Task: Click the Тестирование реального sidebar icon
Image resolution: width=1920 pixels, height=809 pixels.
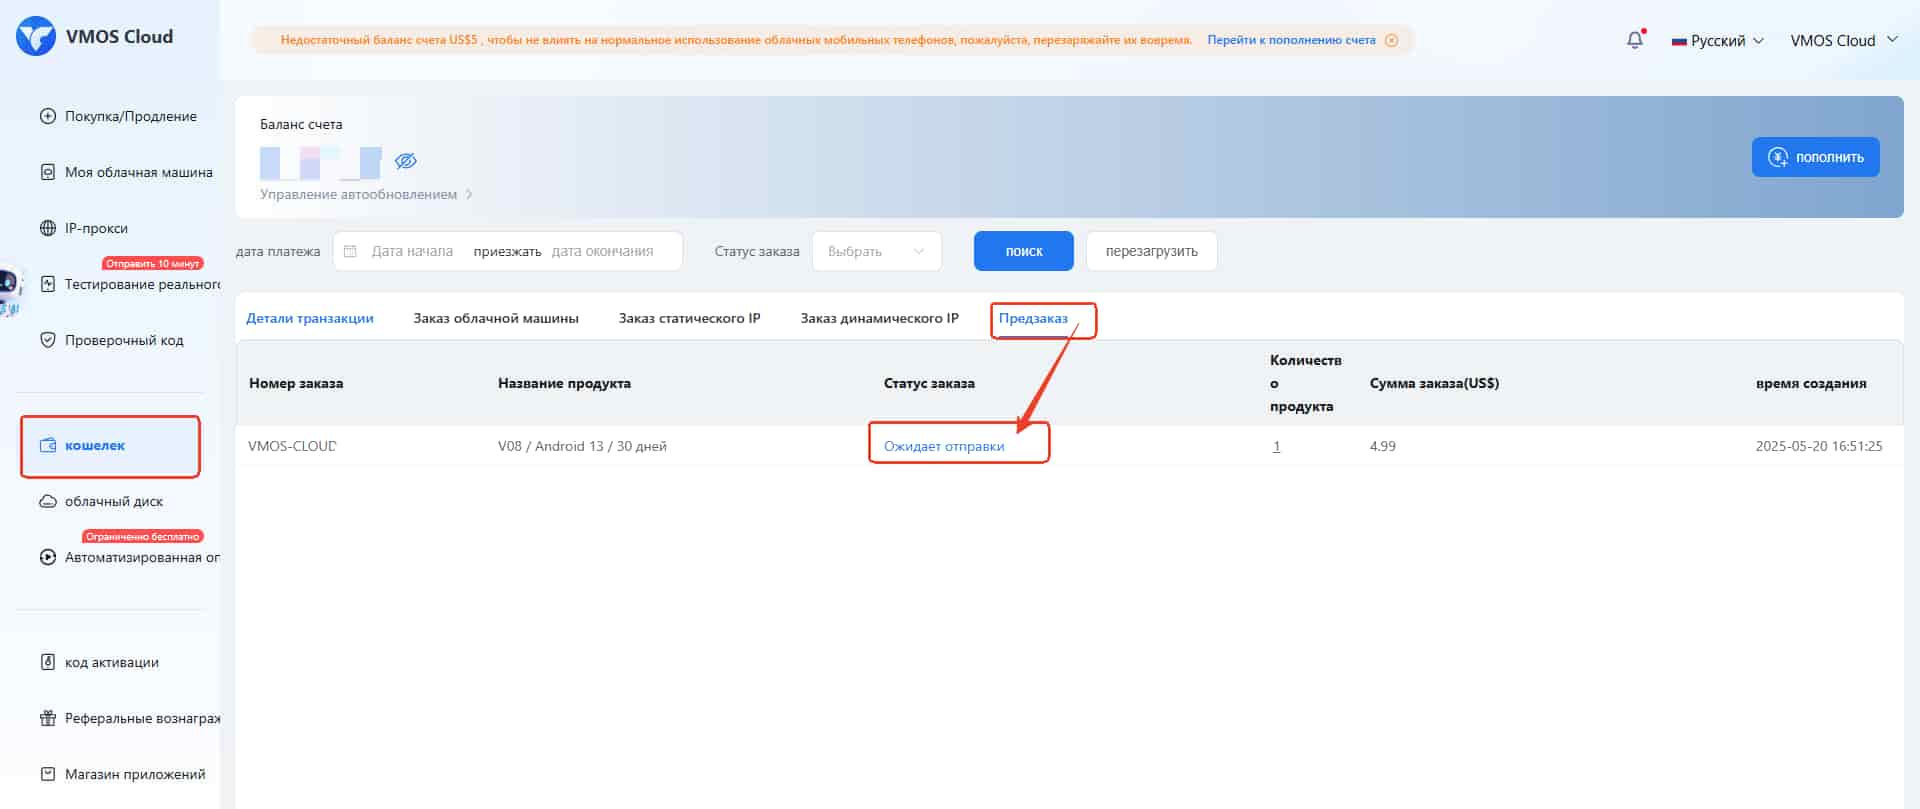Action: [47, 284]
